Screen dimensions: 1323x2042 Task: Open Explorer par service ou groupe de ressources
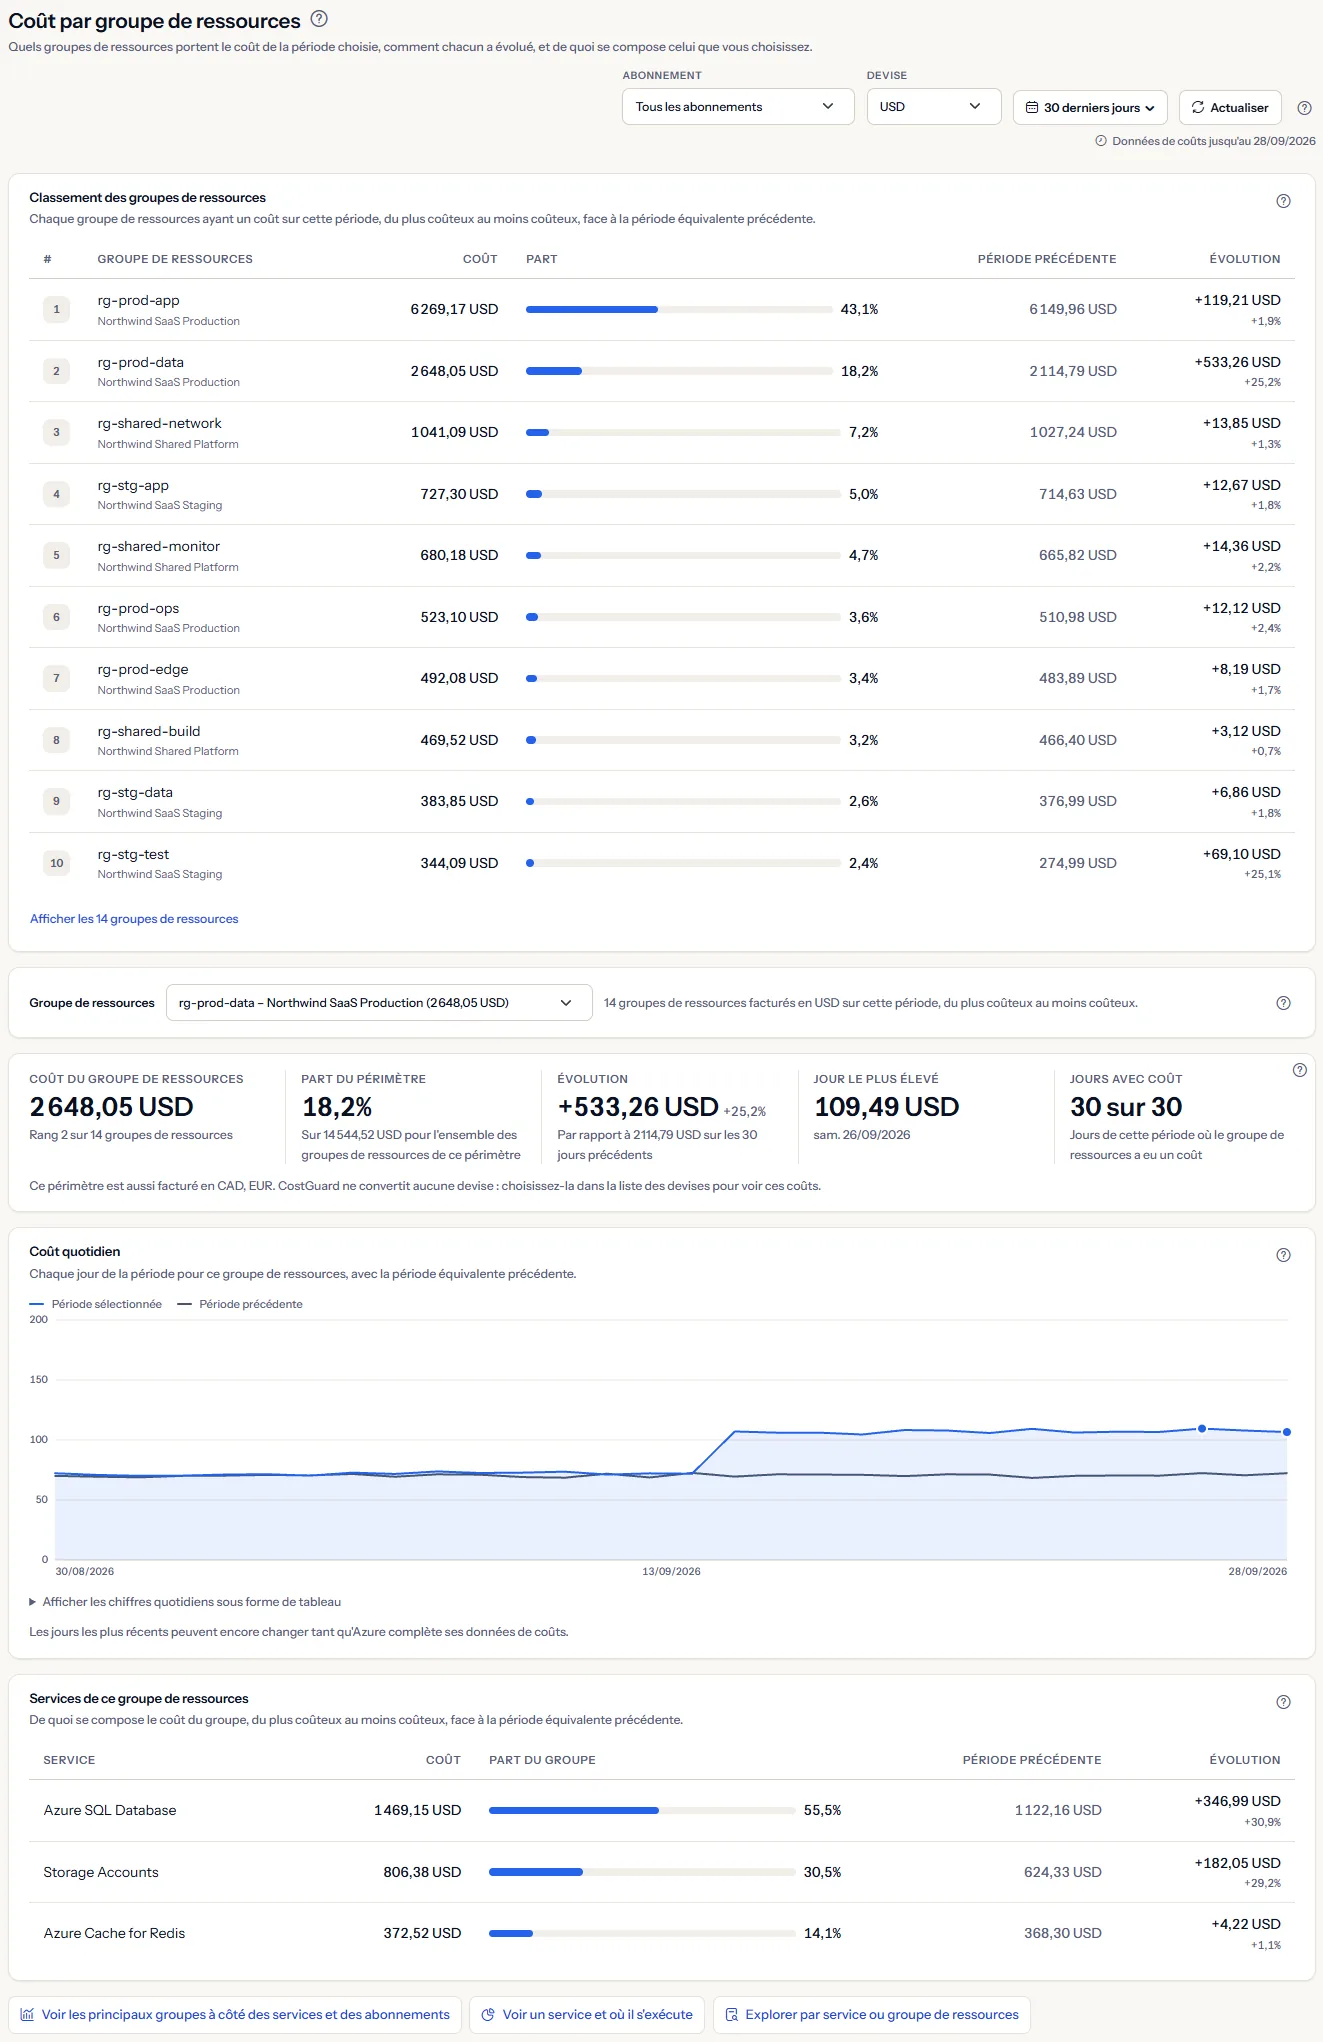click(872, 2015)
